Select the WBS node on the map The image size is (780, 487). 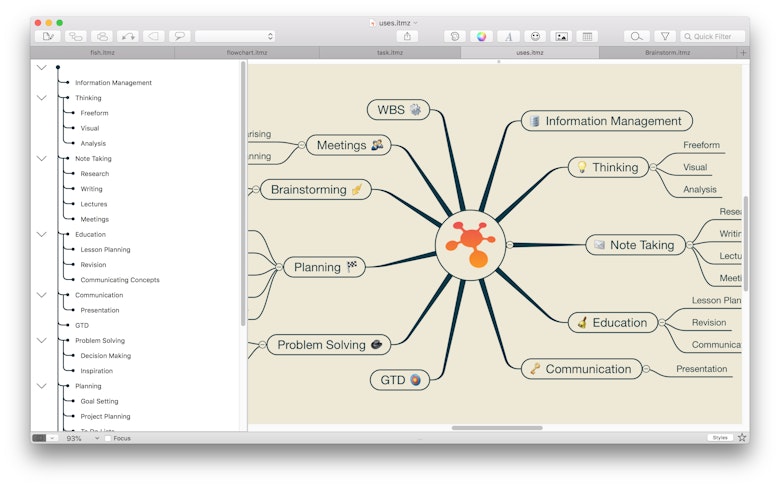coord(398,109)
